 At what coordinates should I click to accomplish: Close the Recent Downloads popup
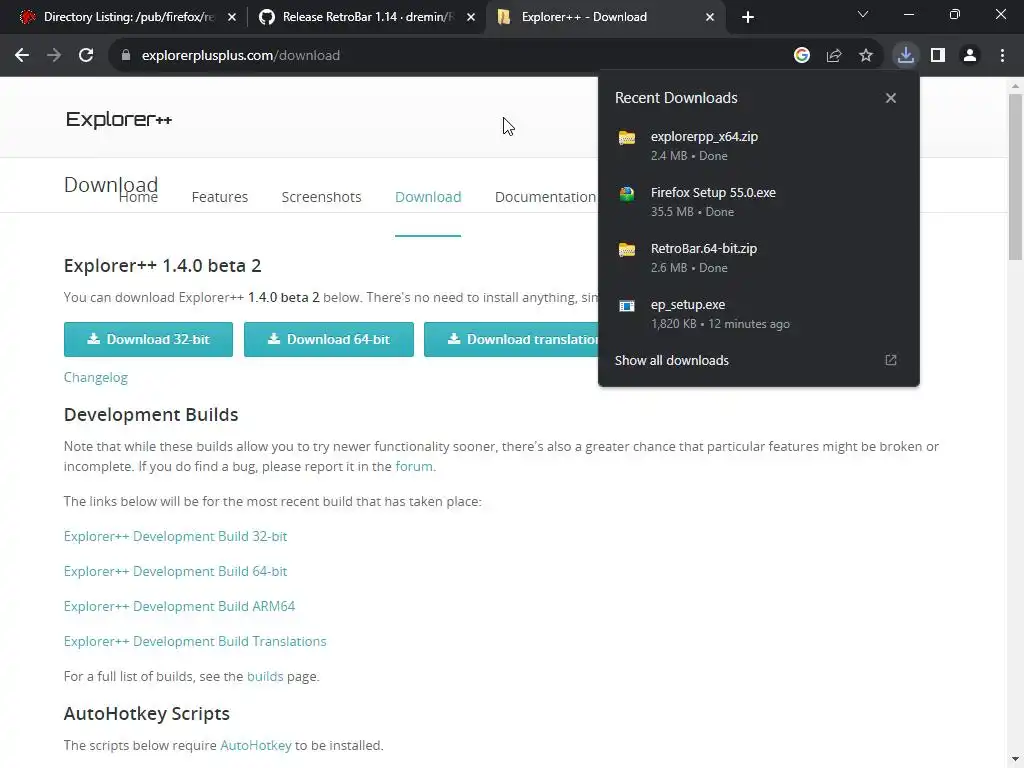tap(891, 98)
